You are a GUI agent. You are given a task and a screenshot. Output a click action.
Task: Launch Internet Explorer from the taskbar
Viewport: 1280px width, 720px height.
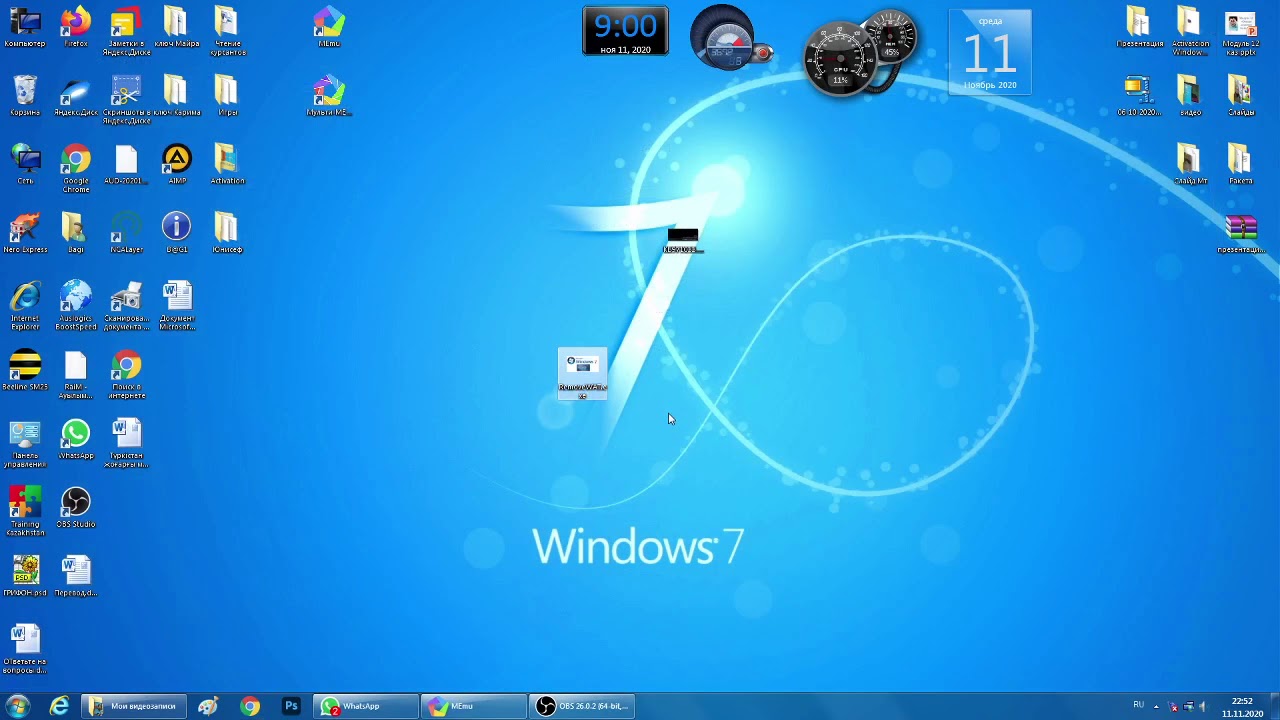click(x=59, y=706)
